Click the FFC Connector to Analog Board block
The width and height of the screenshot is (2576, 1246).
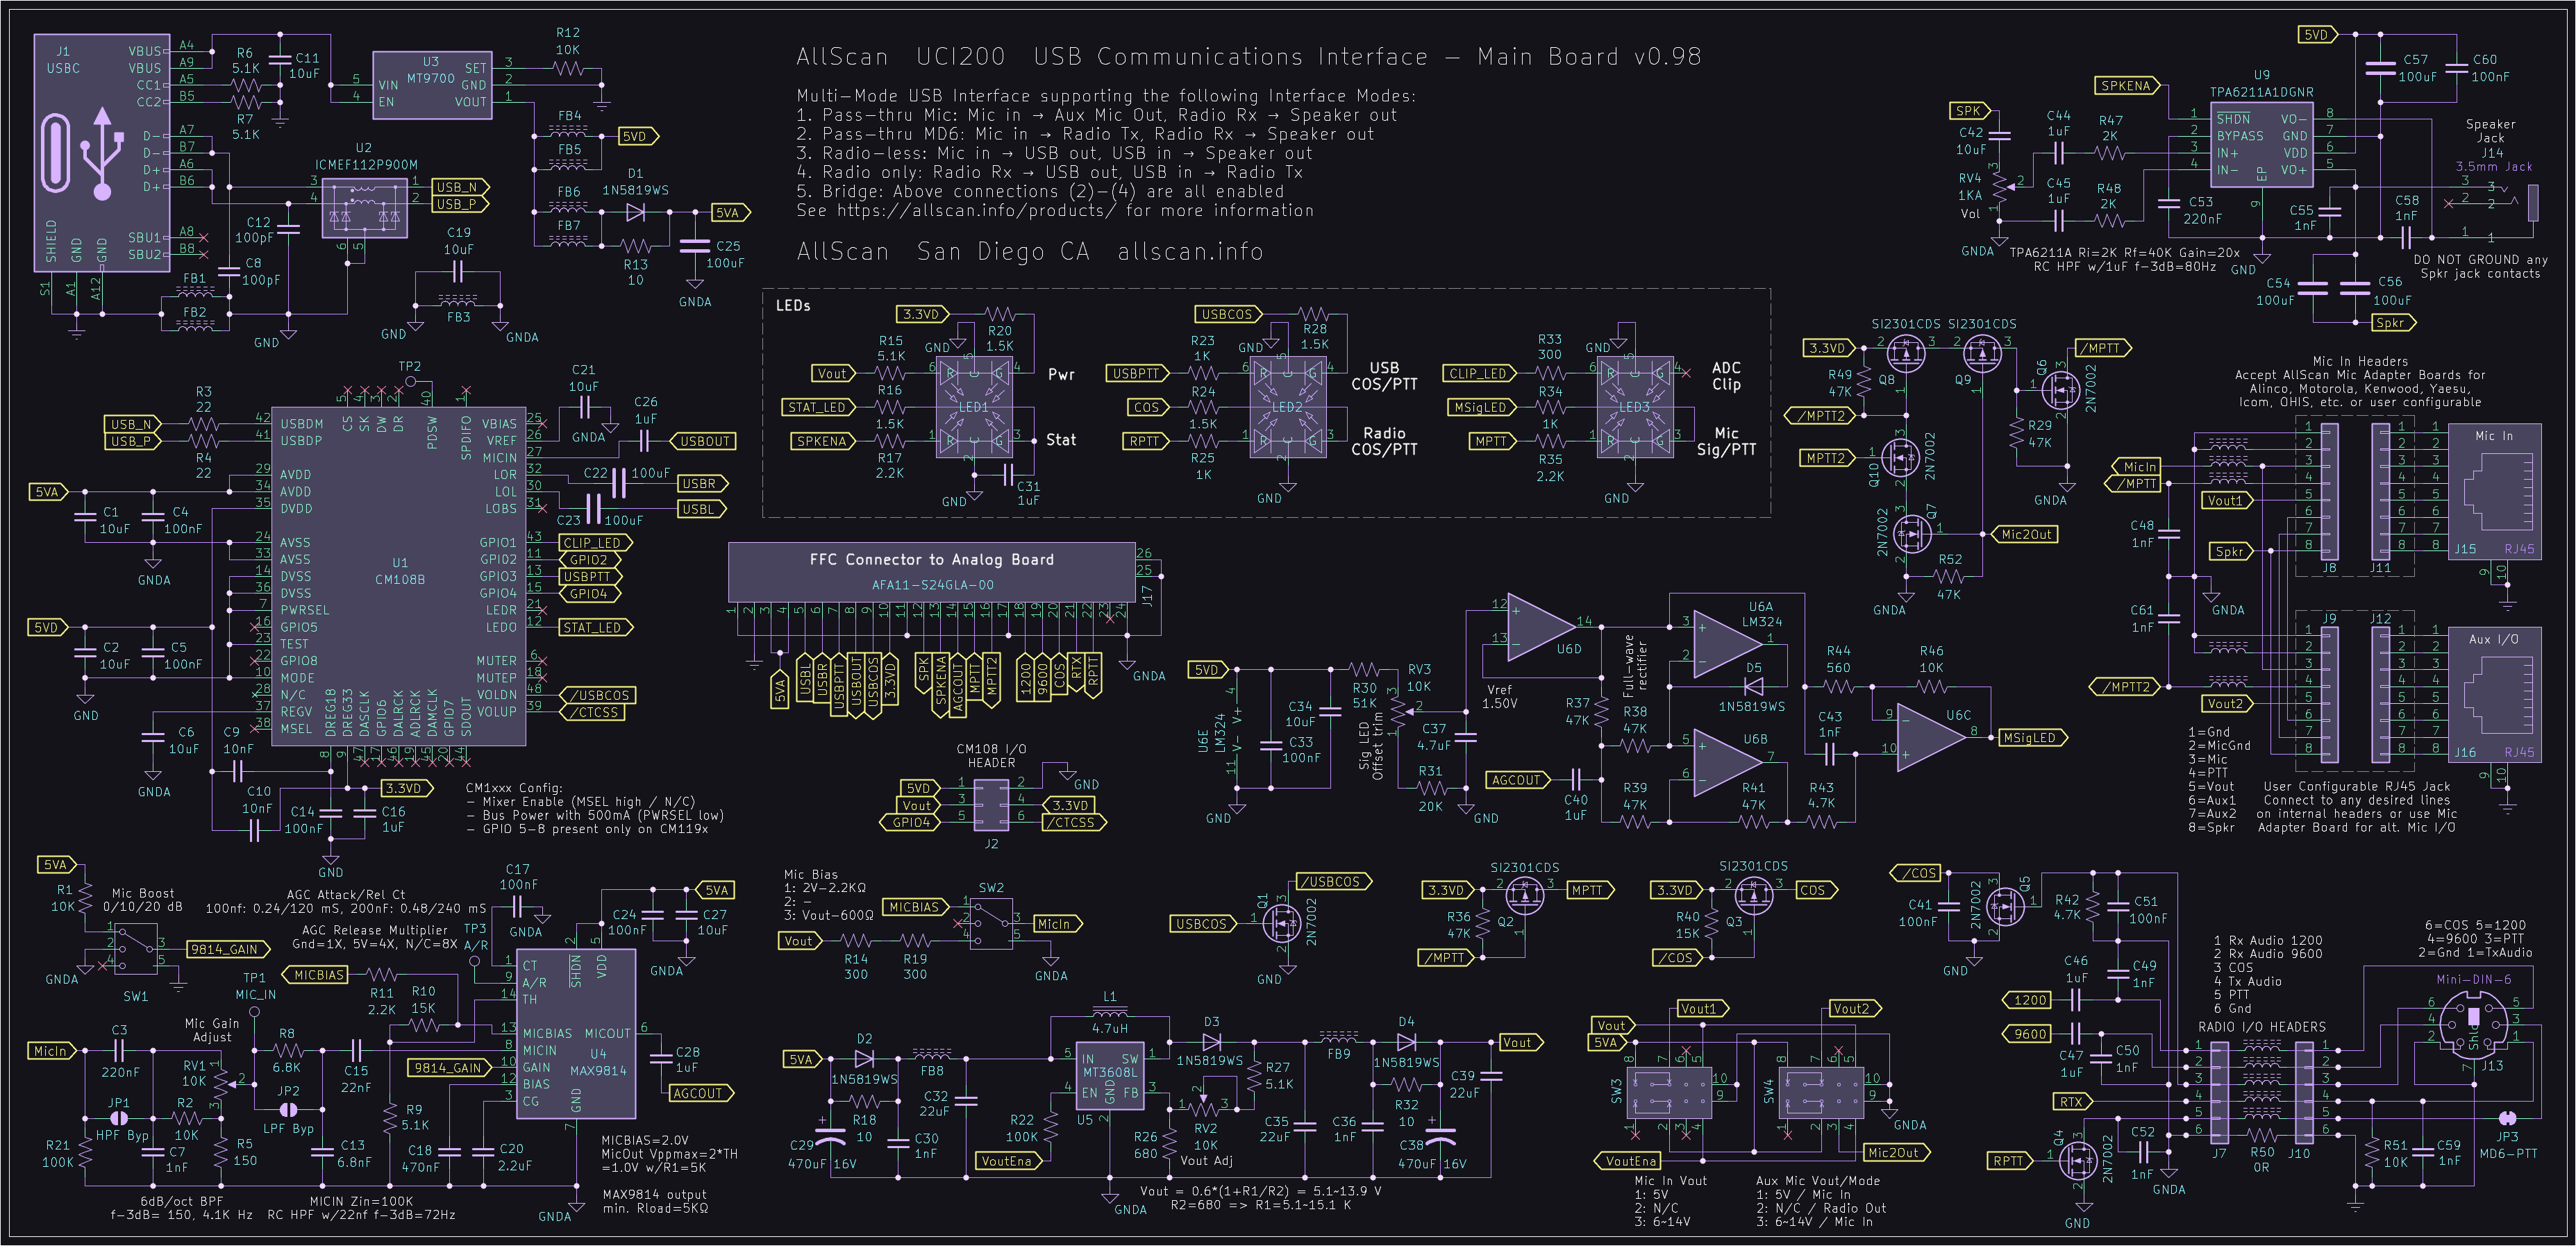coord(931,572)
